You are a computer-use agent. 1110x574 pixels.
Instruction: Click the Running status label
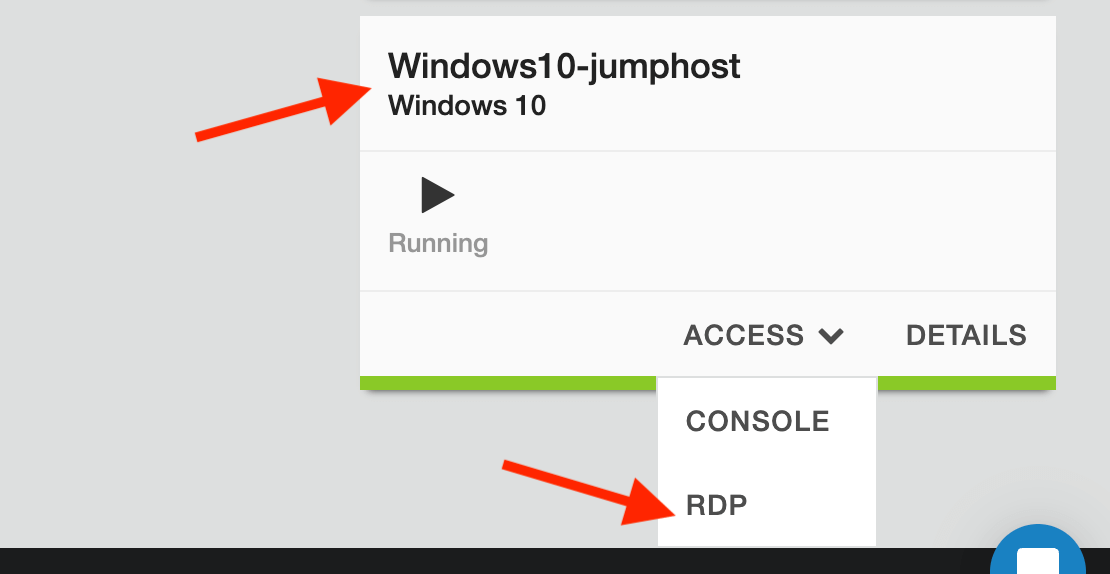438,243
